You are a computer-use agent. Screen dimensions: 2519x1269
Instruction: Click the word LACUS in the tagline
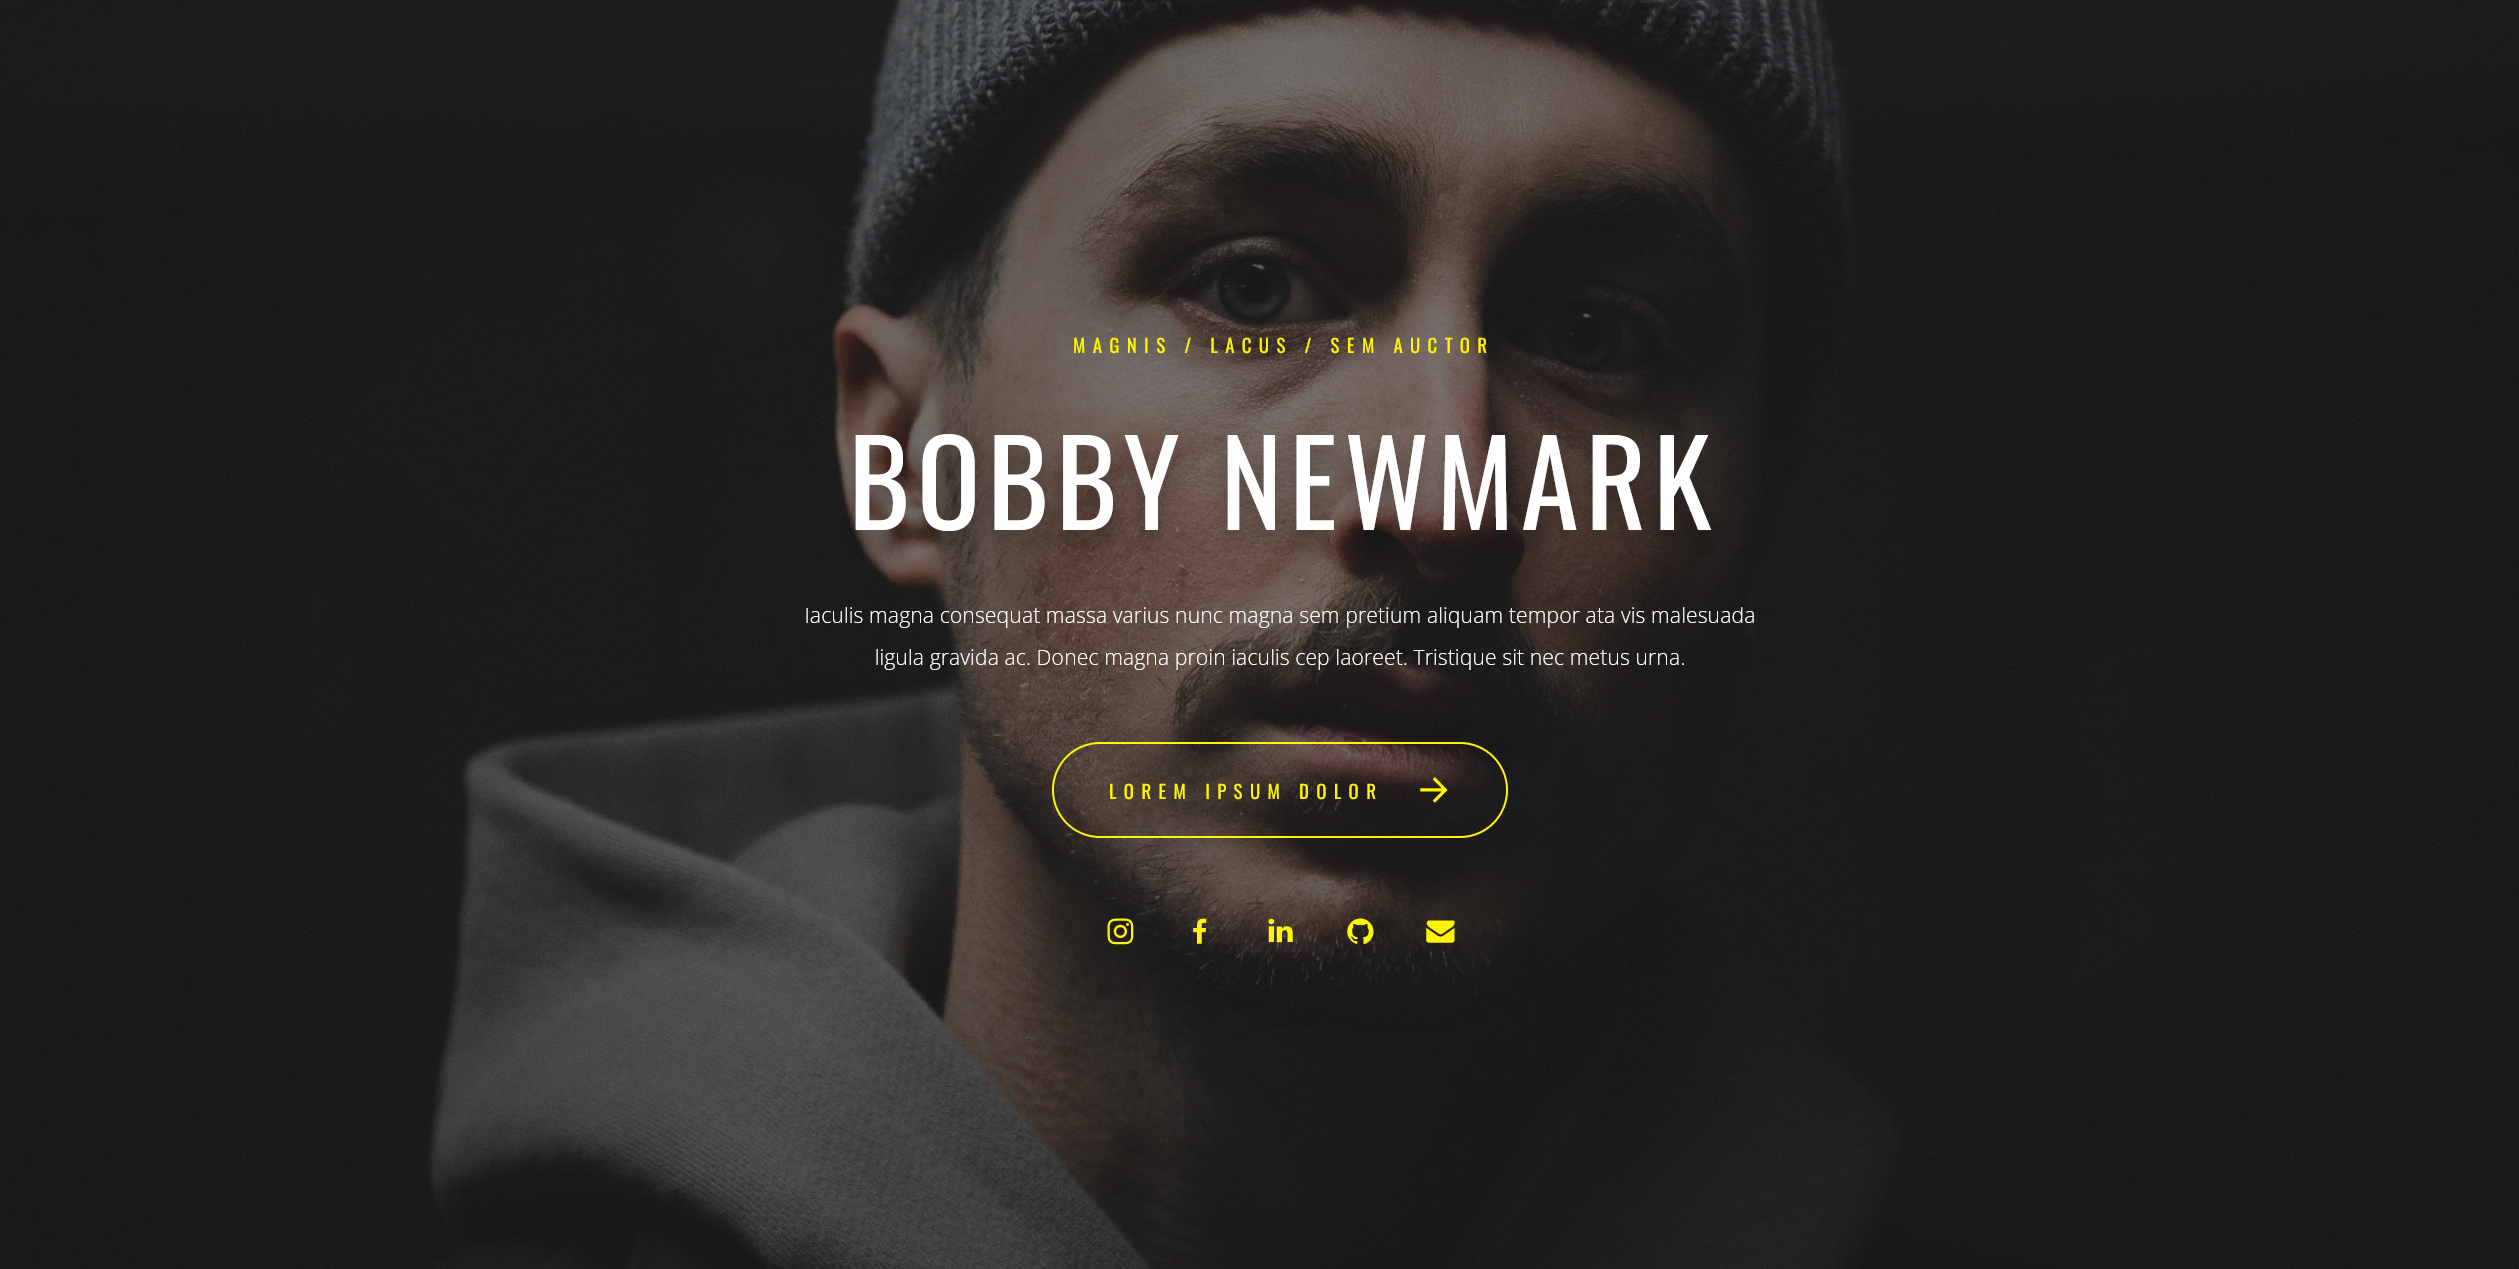pyautogui.click(x=1249, y=346)
